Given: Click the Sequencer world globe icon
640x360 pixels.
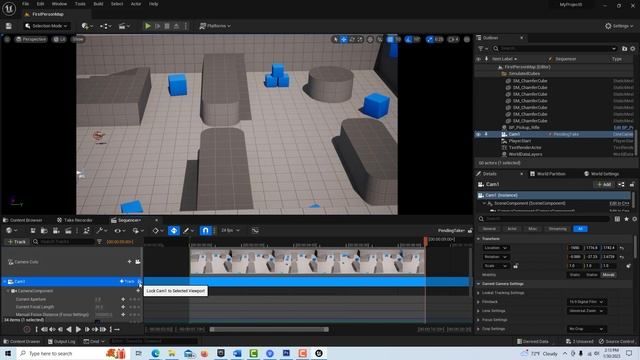Looking at the screenshot, I should [11, 231].
